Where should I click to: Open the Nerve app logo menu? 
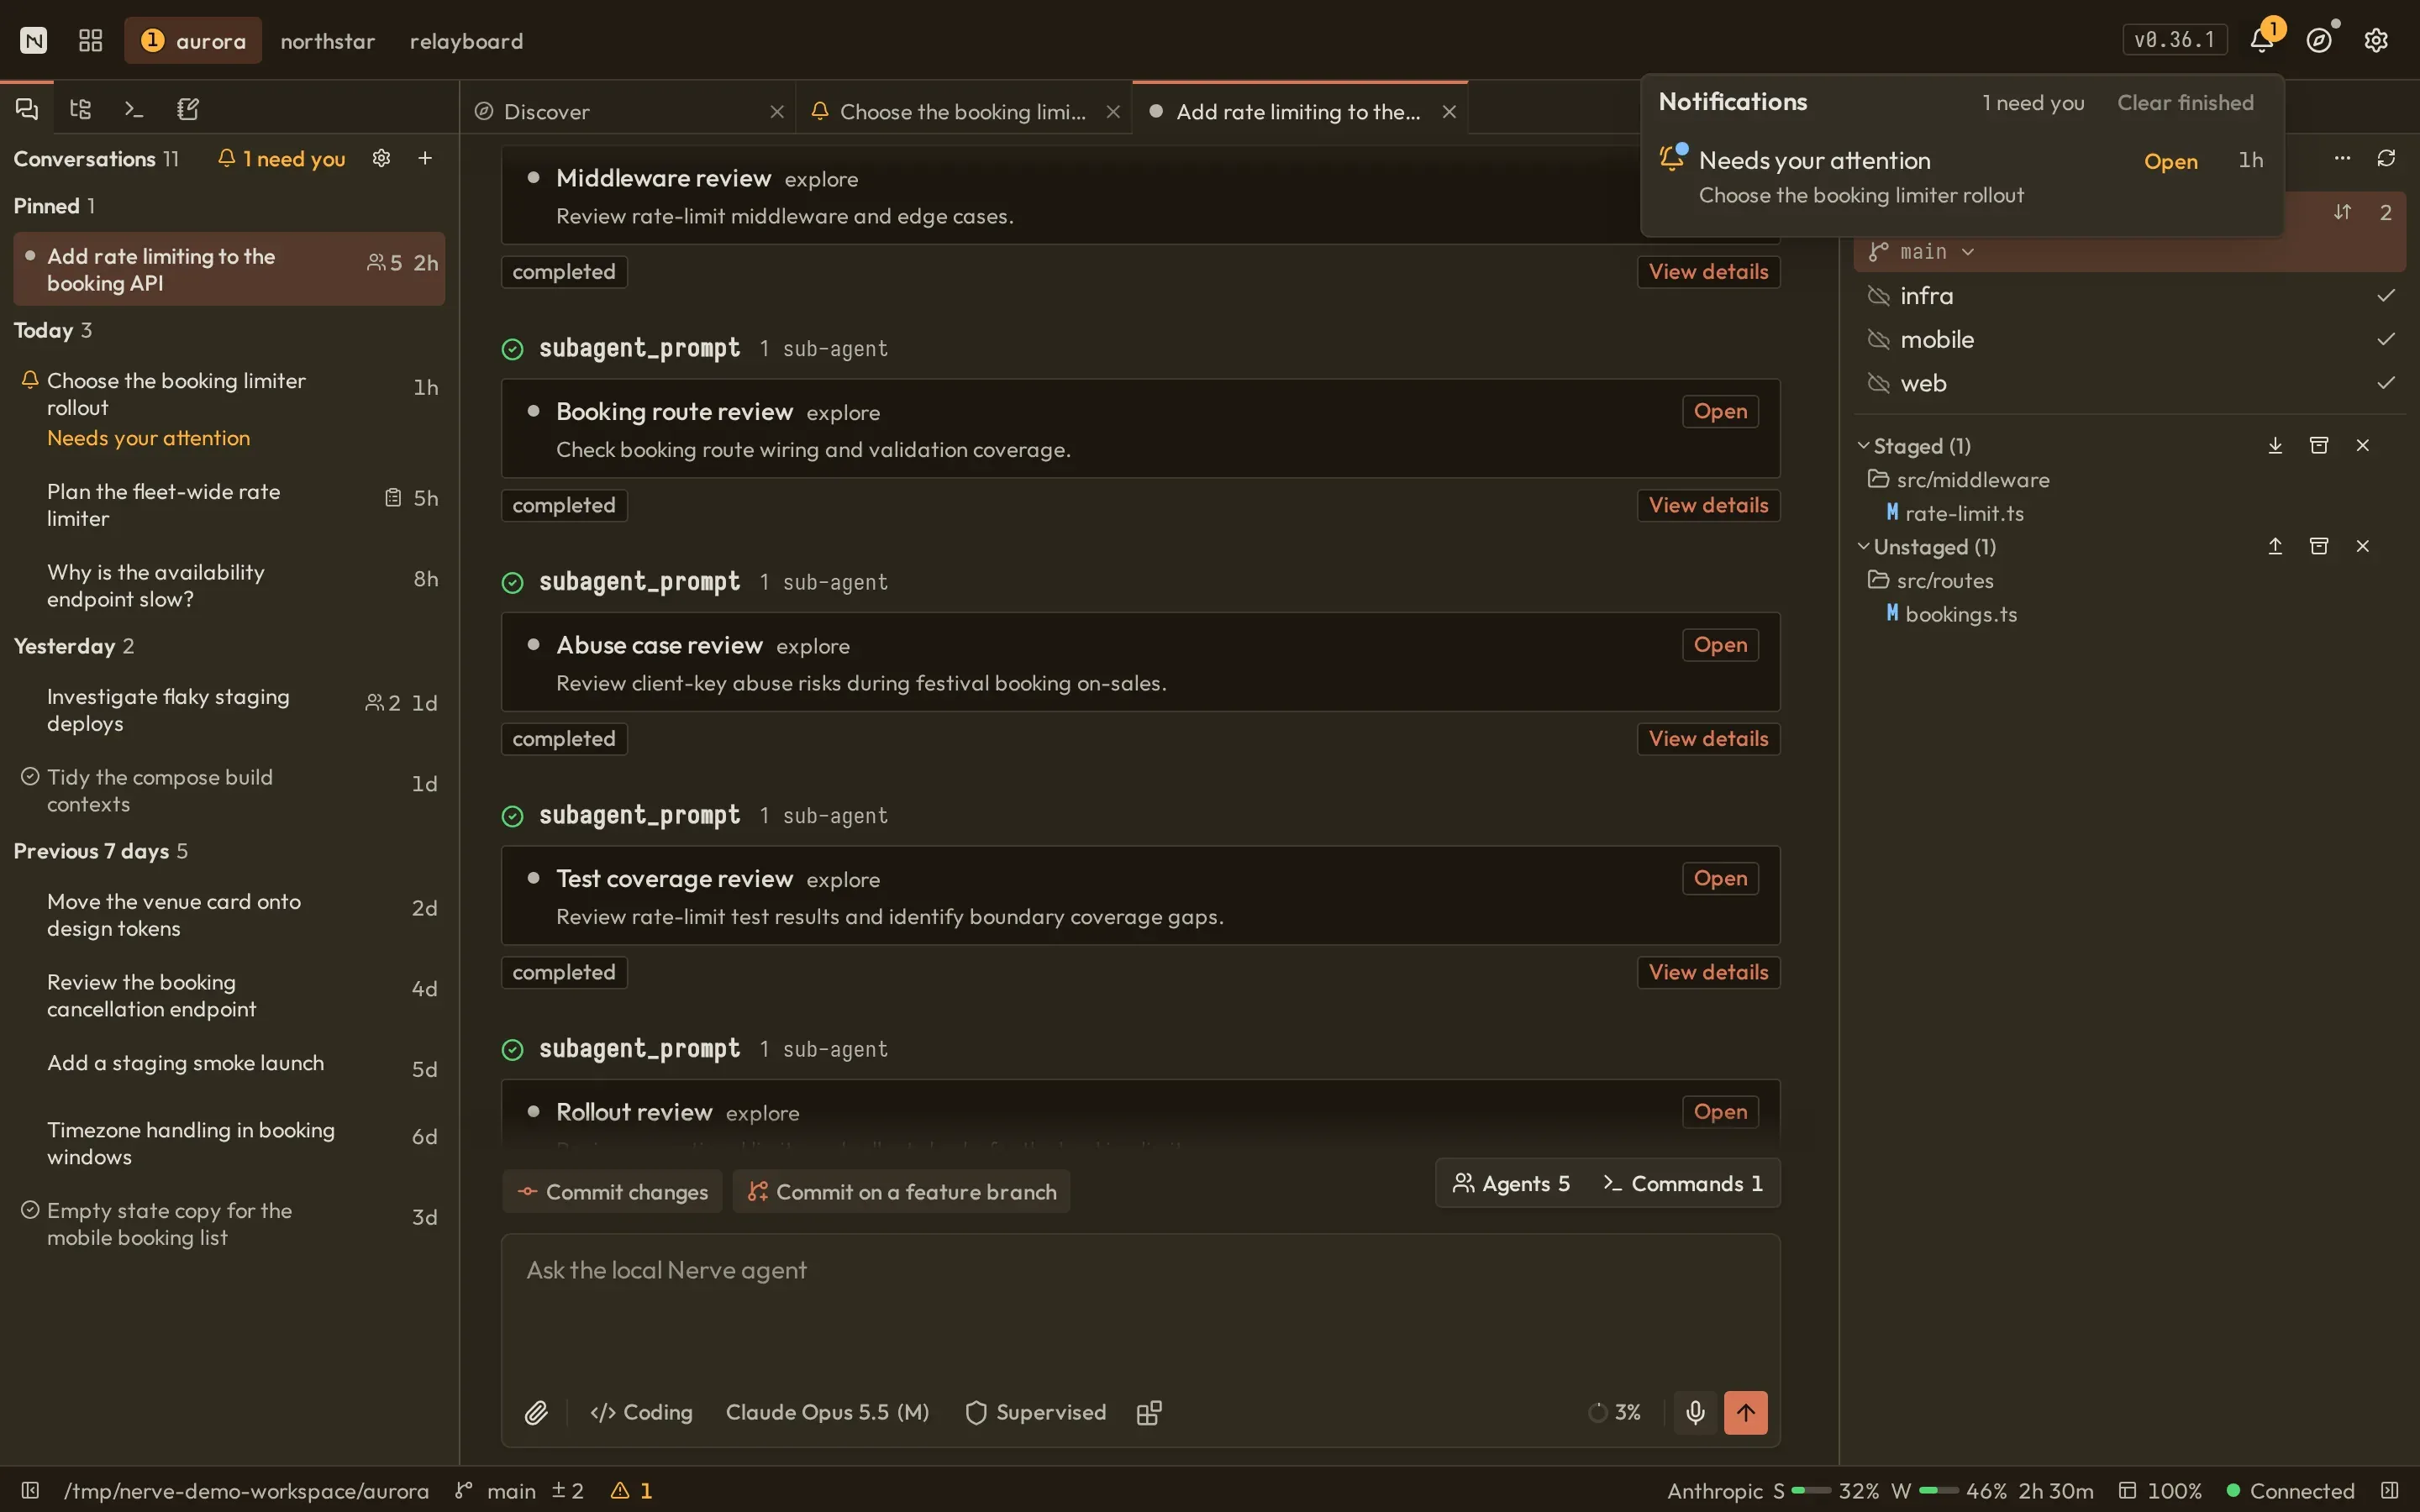33,40
